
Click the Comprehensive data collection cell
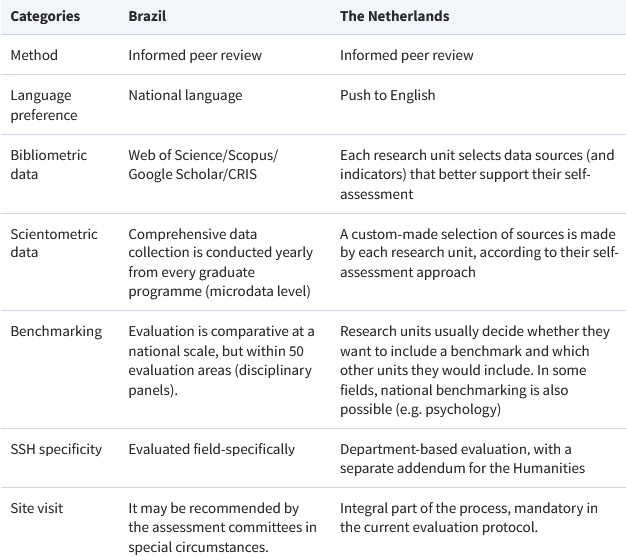pos(221,262)
